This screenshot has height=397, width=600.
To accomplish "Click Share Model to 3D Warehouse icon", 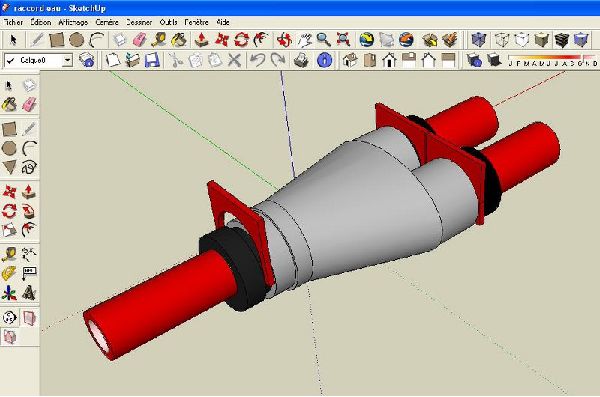I will (450, 40).
